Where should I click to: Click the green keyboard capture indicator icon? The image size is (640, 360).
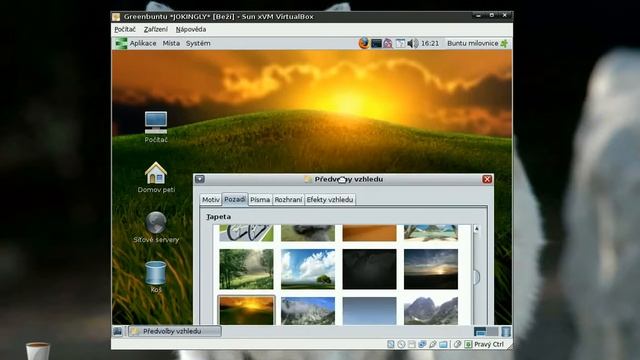point(468,344)
